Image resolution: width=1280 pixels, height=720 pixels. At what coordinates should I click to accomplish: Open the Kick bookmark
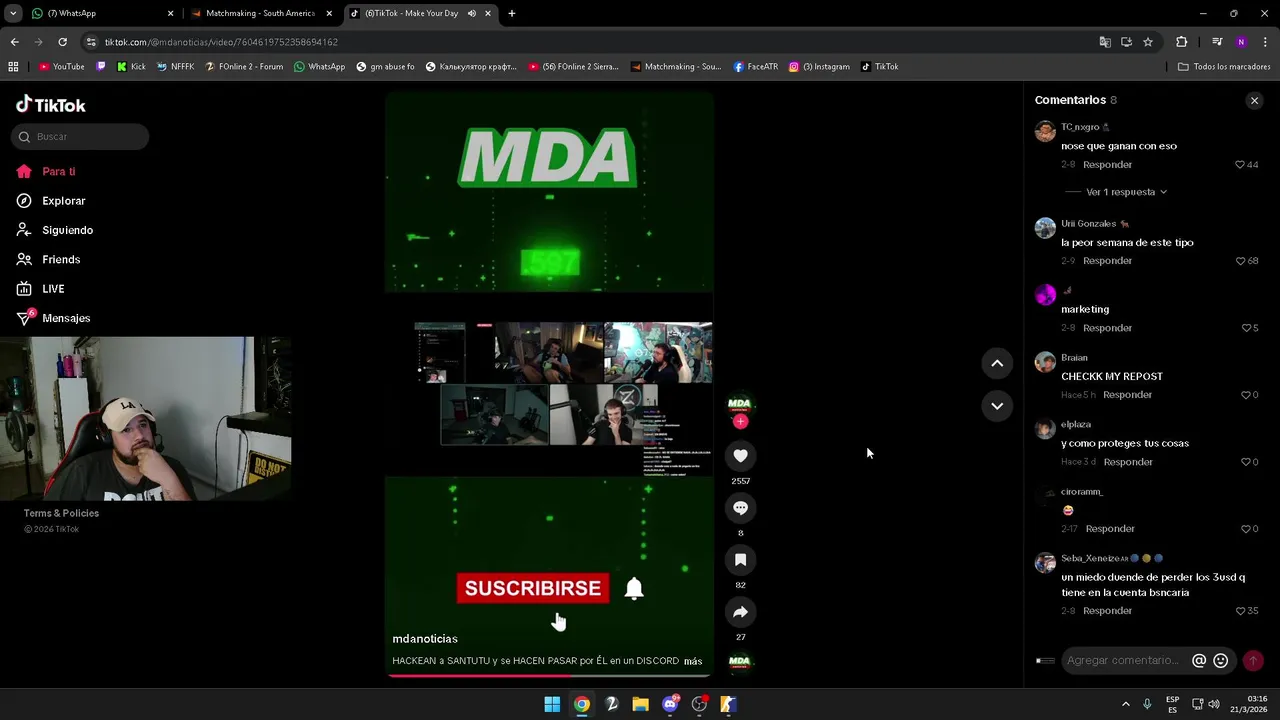[x=131, y=67]
